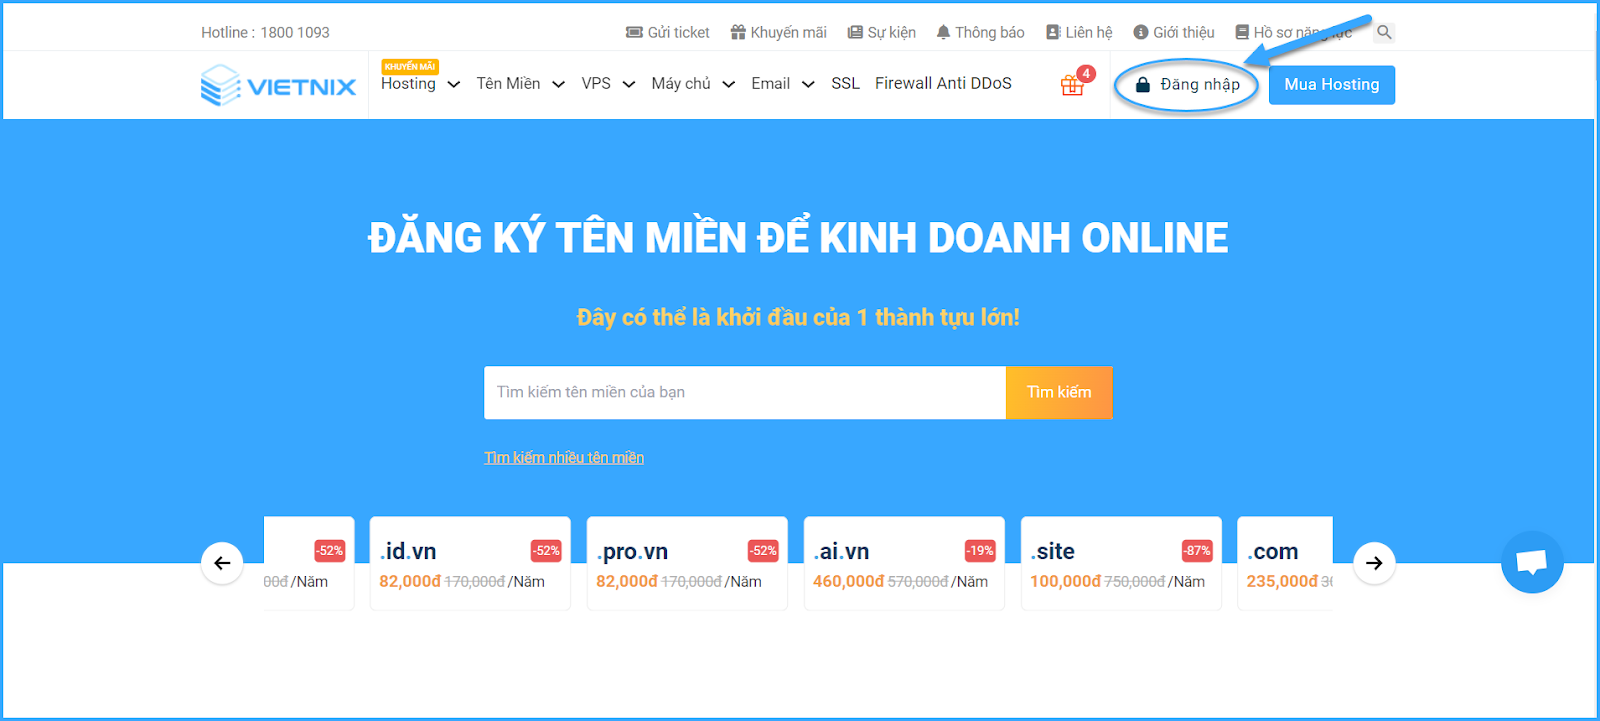Image resolution: width=1600 pixels, height=721 pixels.
Task: Expand the Máy chủ dropdown
Action: point(693,84)
